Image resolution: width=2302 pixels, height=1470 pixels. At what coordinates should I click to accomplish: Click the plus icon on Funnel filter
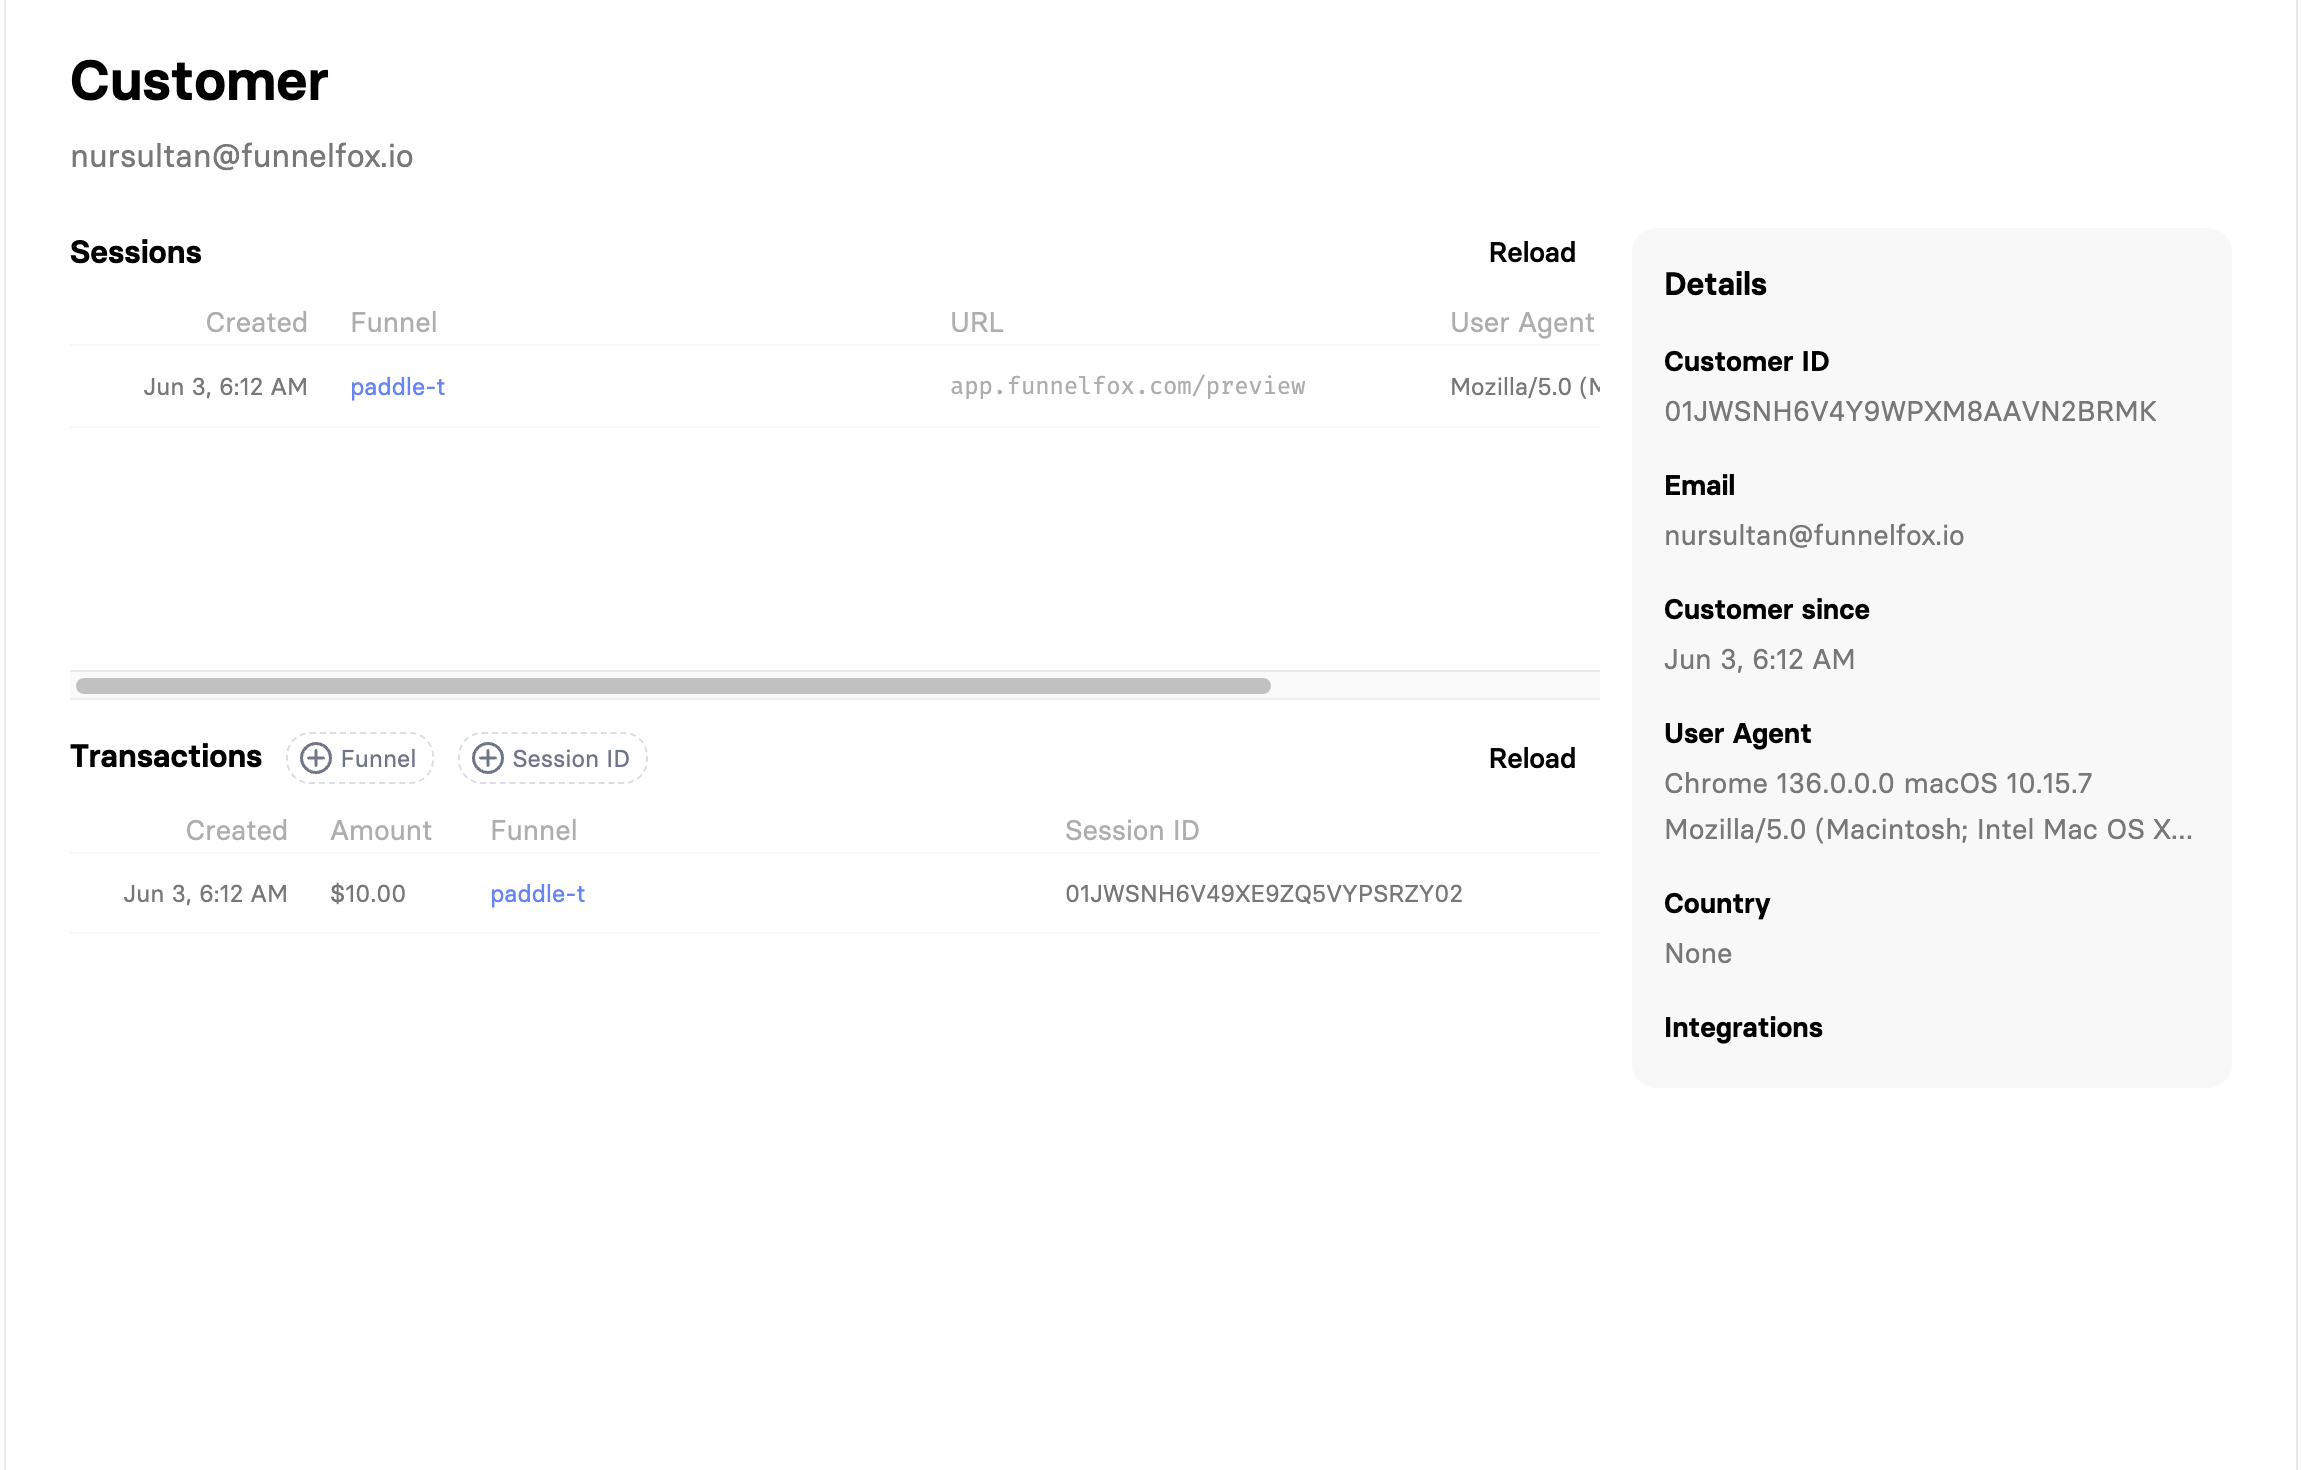316,758
